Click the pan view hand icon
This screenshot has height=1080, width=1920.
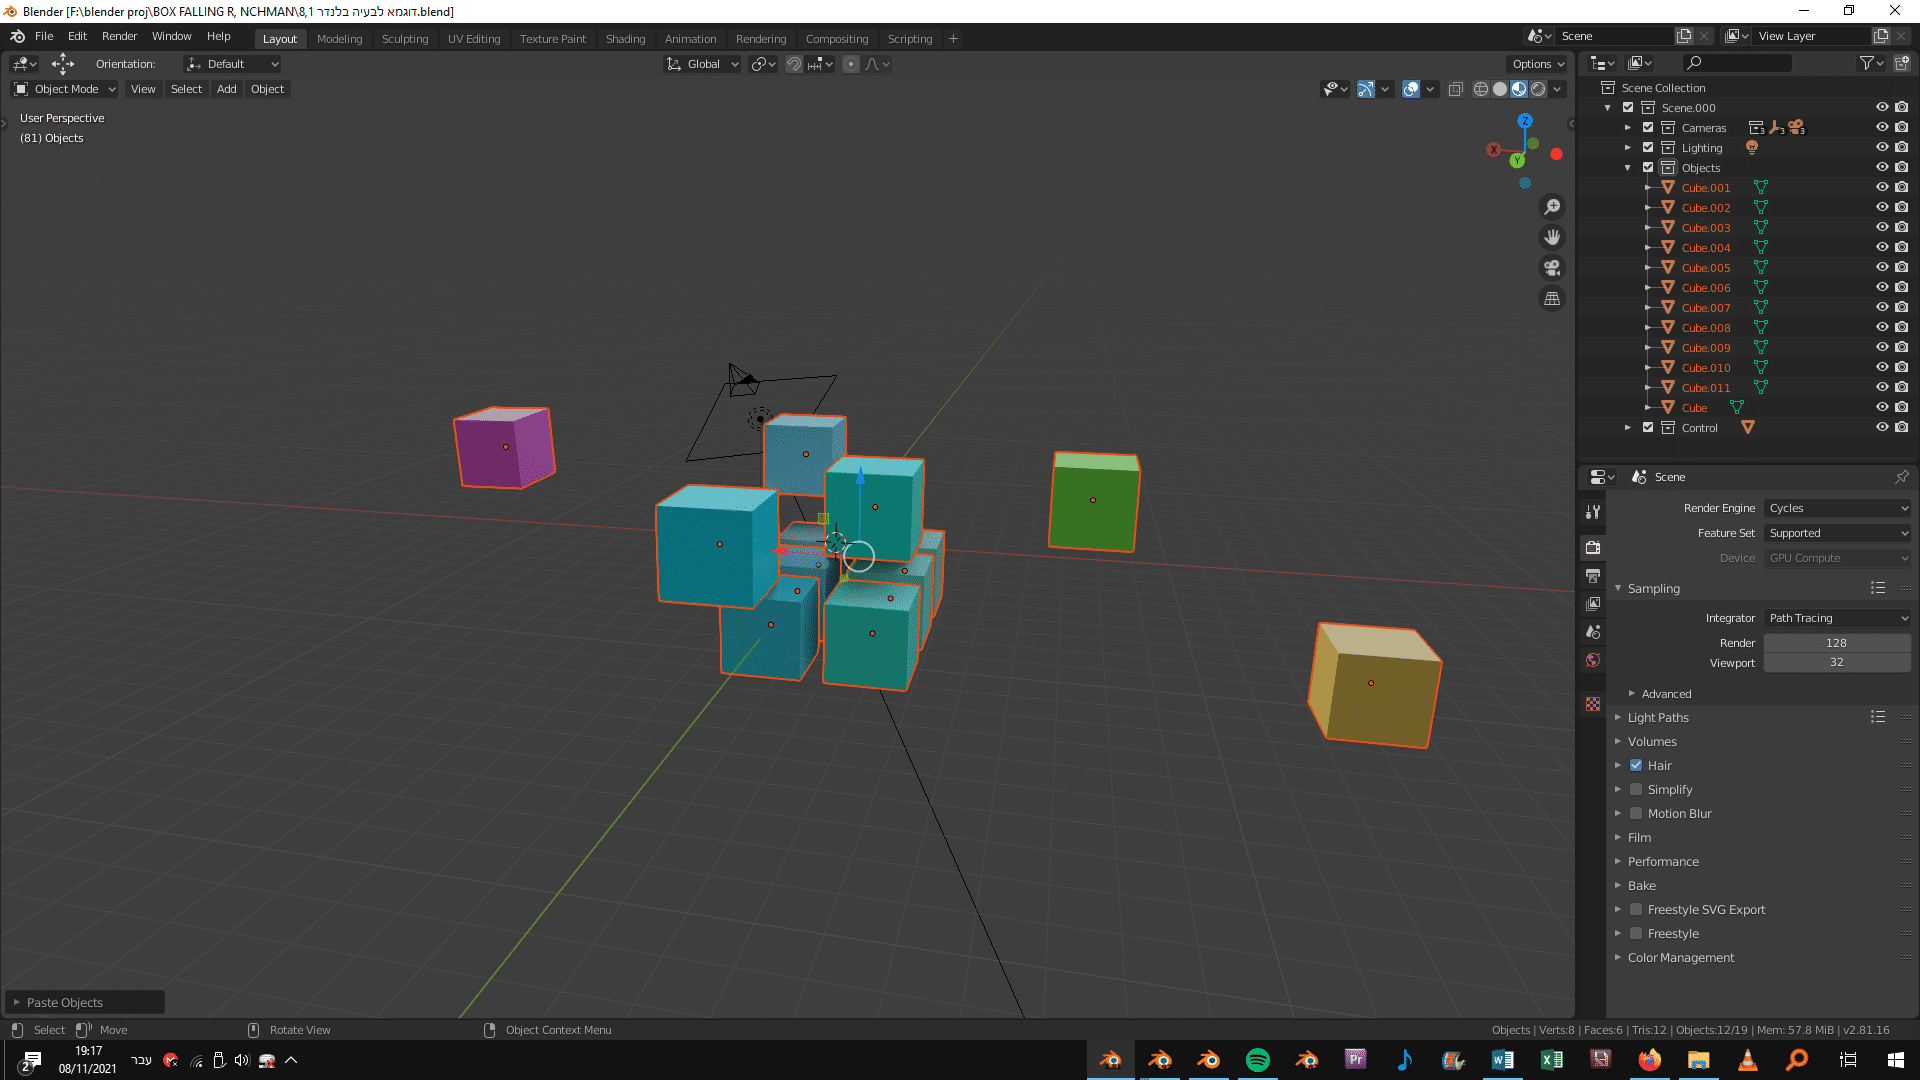coord(1552,237)
